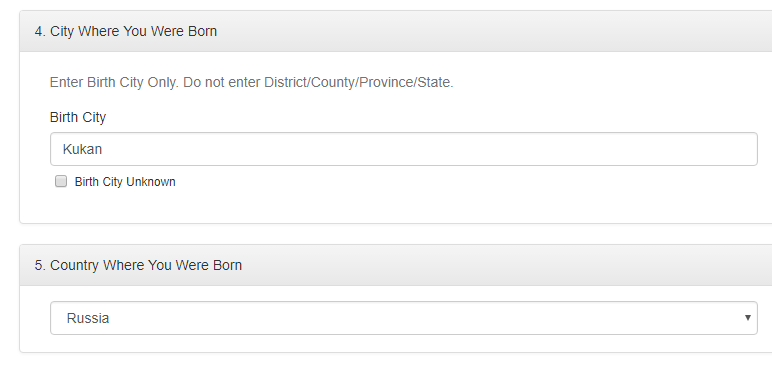Click the number 4 in the city heading
The width and height of the screenshot is (772, 365).
click(x=39, y=31)
